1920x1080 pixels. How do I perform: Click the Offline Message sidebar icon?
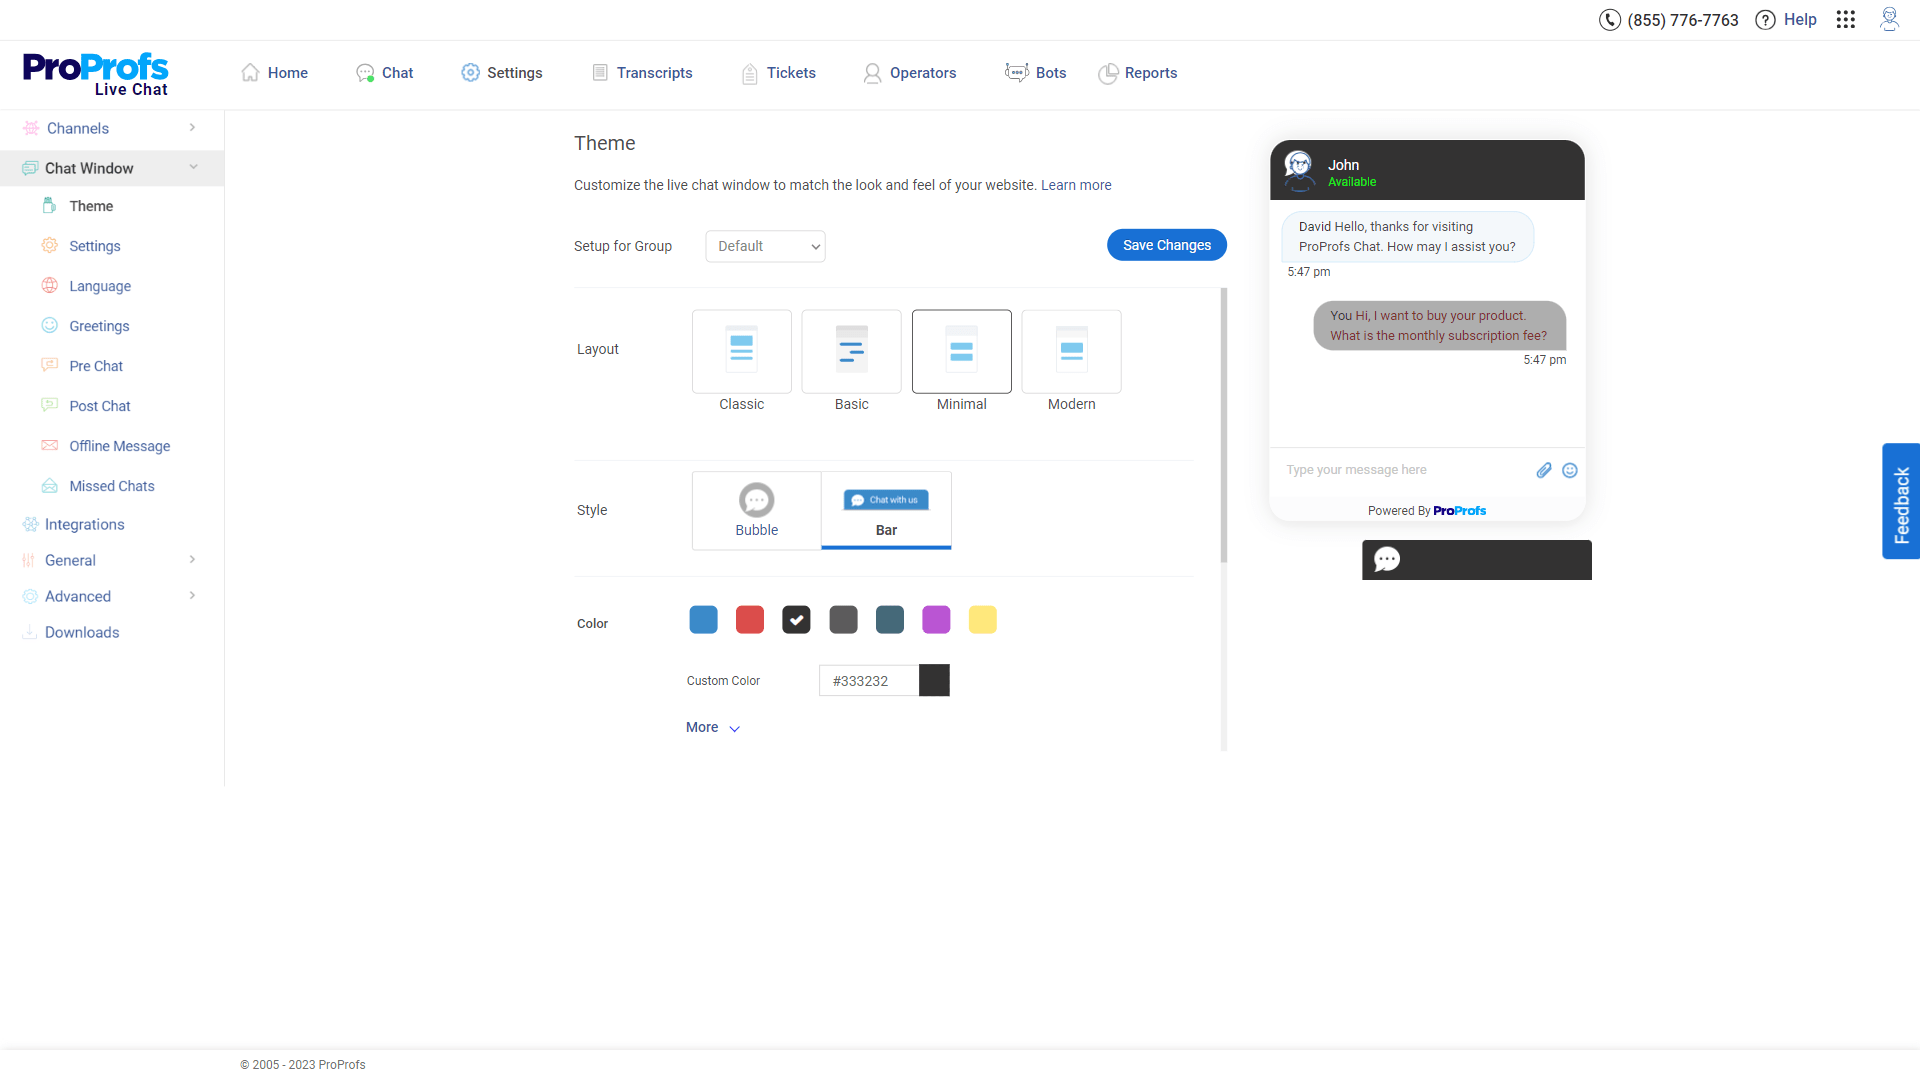[50, 445]
